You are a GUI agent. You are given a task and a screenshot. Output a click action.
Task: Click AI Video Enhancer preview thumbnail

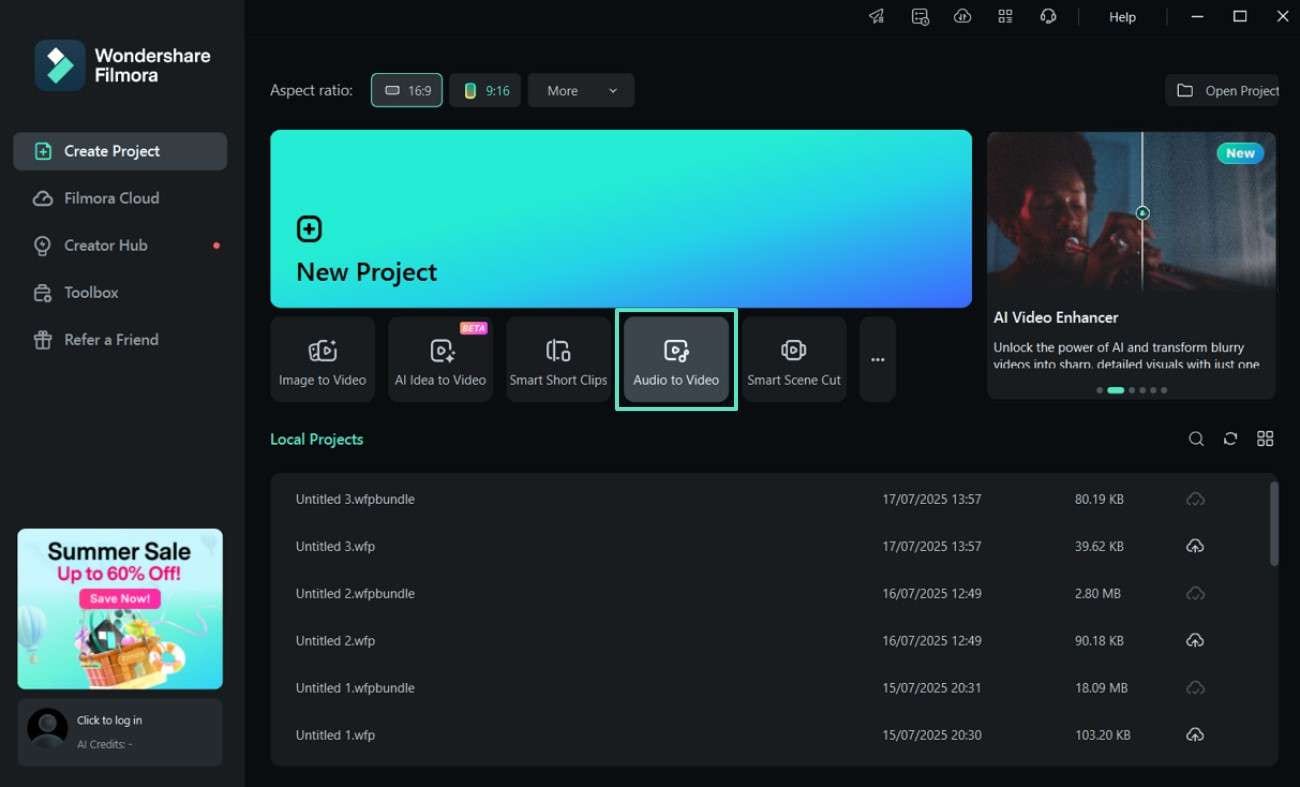click(x=1131, y=212)
